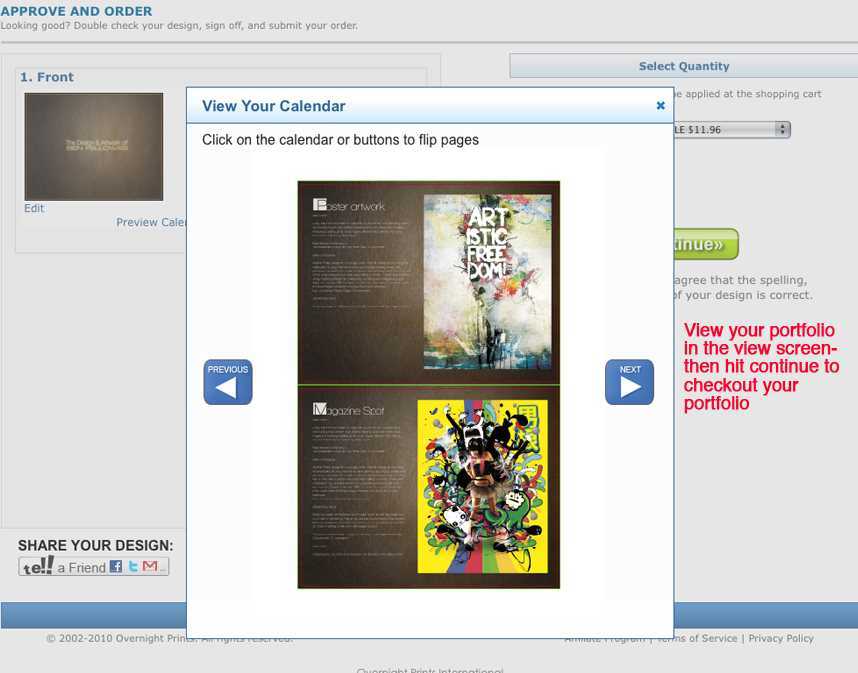This screenshot has width=858, height=673.
Task: Click the View Your Calendar title bar
Action: [x=400, y=106]
